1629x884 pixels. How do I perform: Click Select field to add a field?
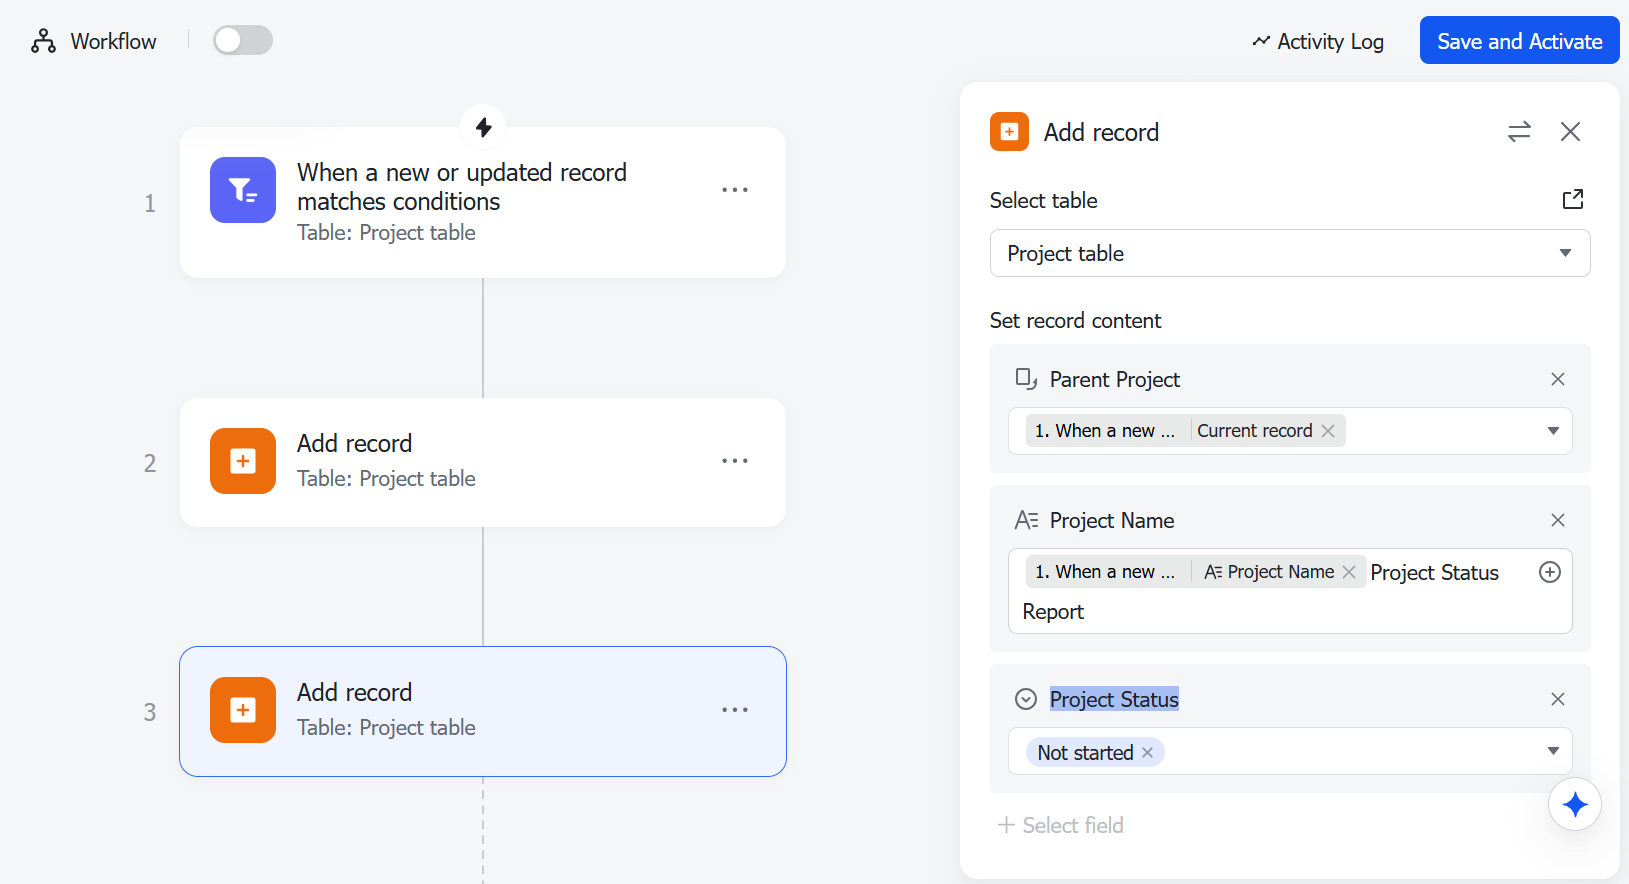(1061, 825)
